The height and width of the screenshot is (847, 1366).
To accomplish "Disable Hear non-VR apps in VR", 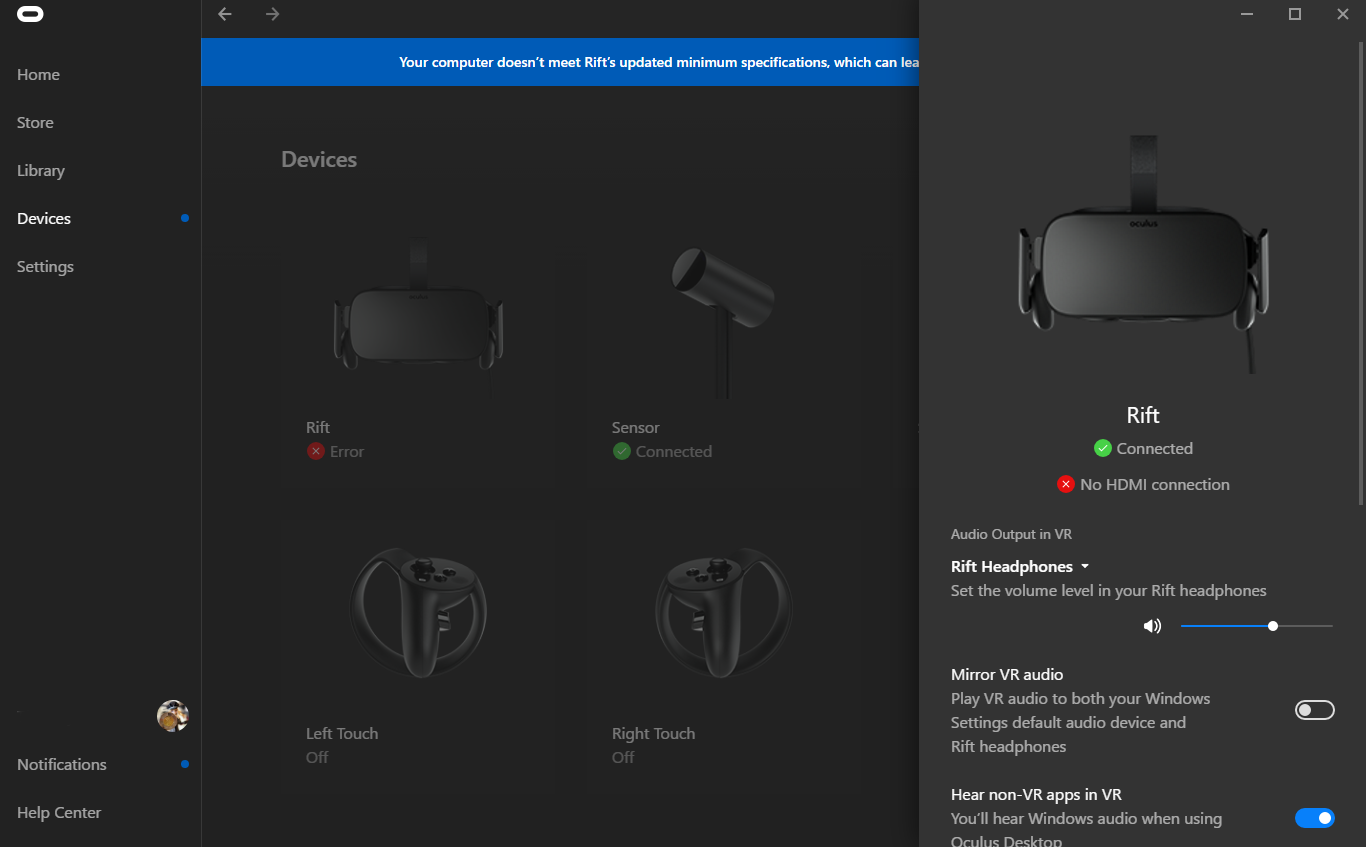I will pos(1315,818).
